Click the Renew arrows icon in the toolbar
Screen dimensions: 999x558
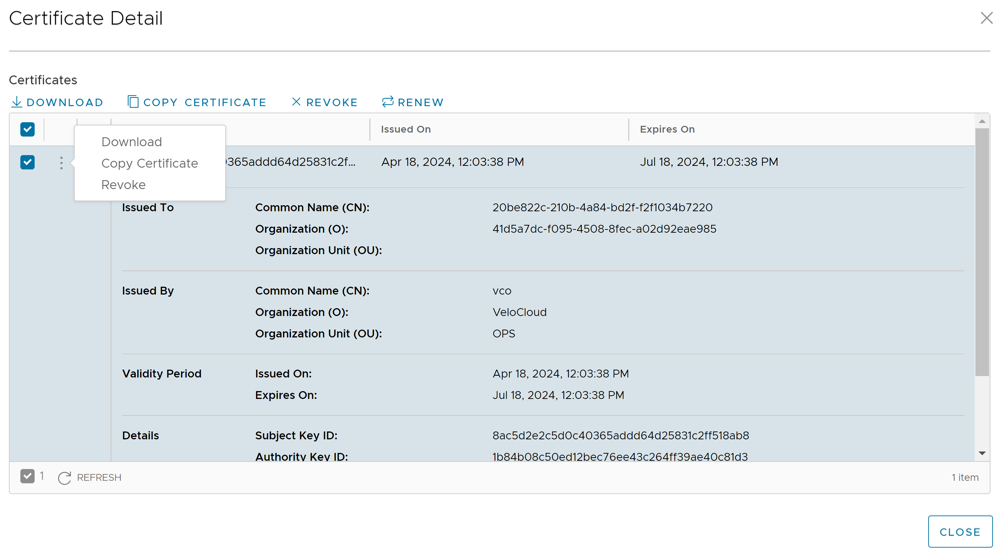tap(387, 102)
